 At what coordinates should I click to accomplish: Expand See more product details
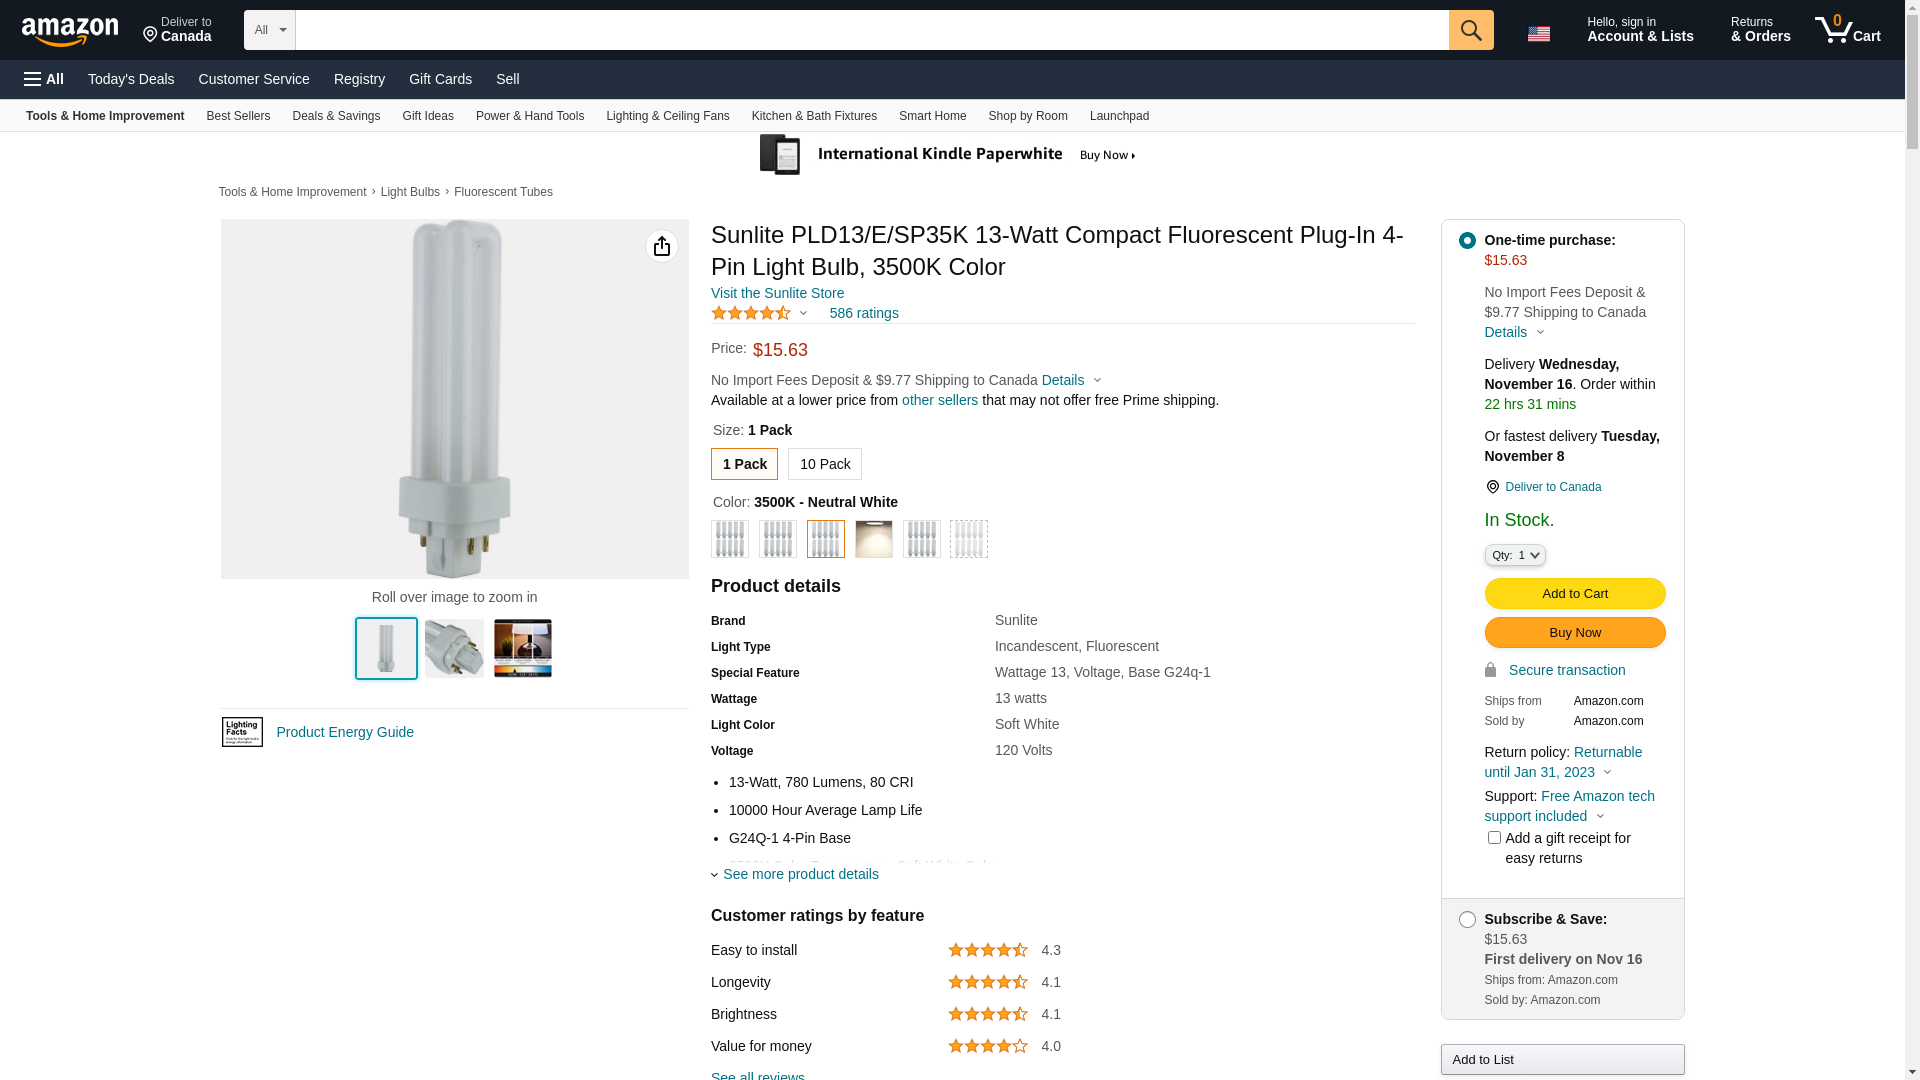pyautogui.click(x=799, y=874)
